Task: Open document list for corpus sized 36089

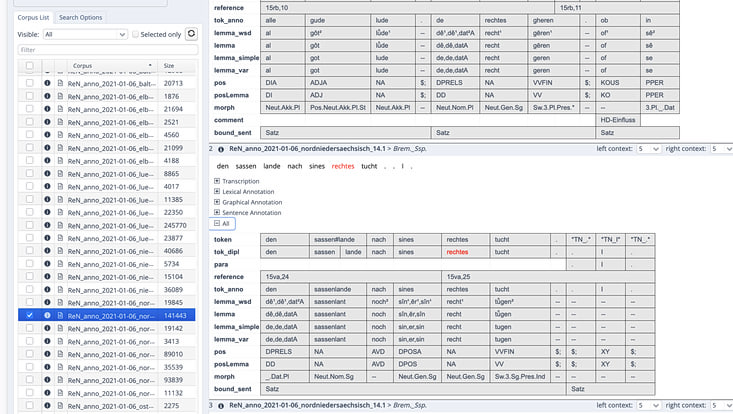Action: pyautogui.click(x=60, y=290)
